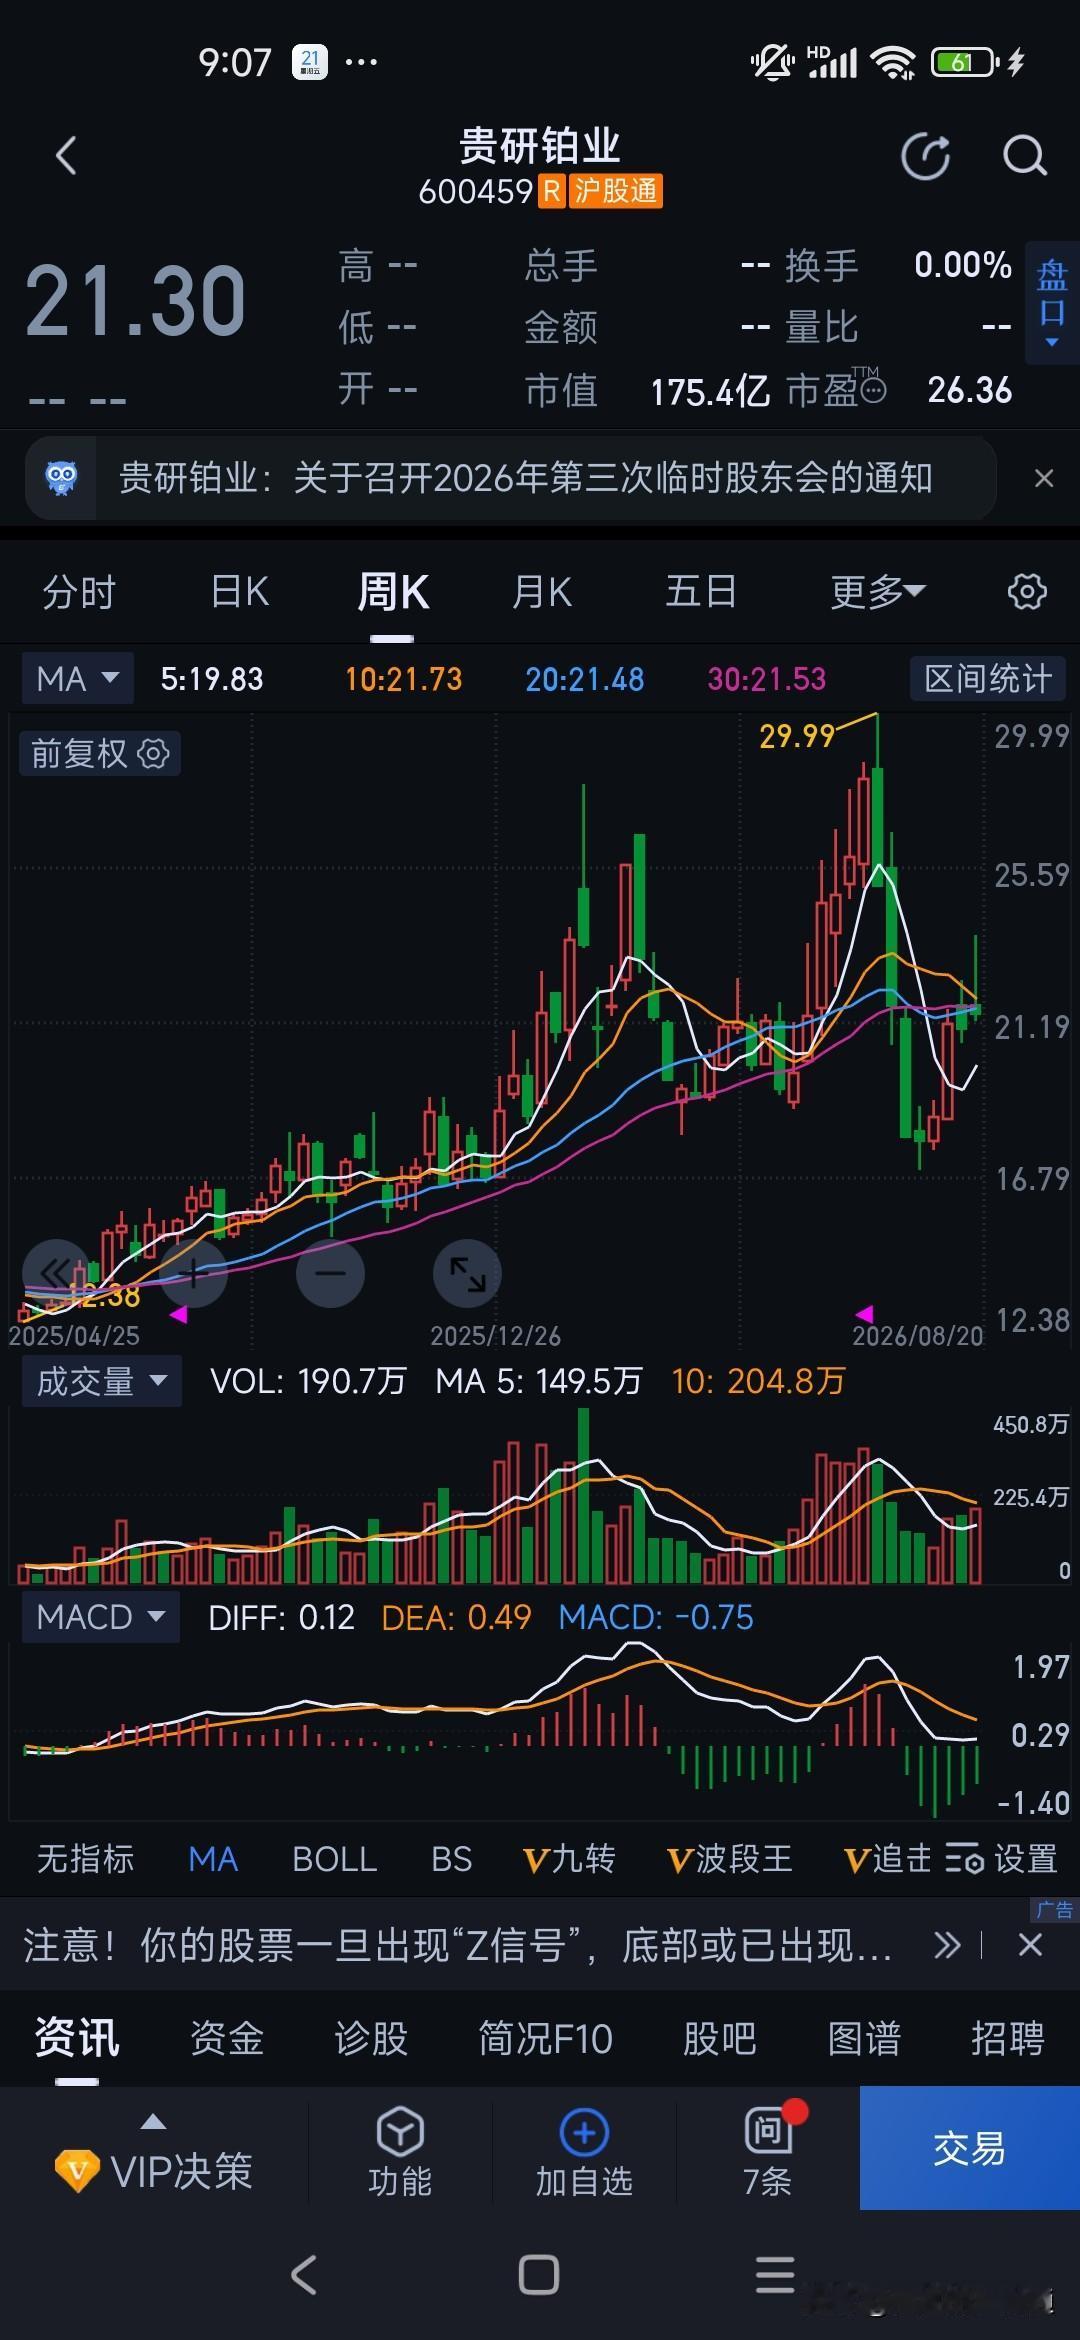Expand the ad with double chevron
Image resolution: width=1080 pixels, height=2340 pixels.
tap(947, 1945)
